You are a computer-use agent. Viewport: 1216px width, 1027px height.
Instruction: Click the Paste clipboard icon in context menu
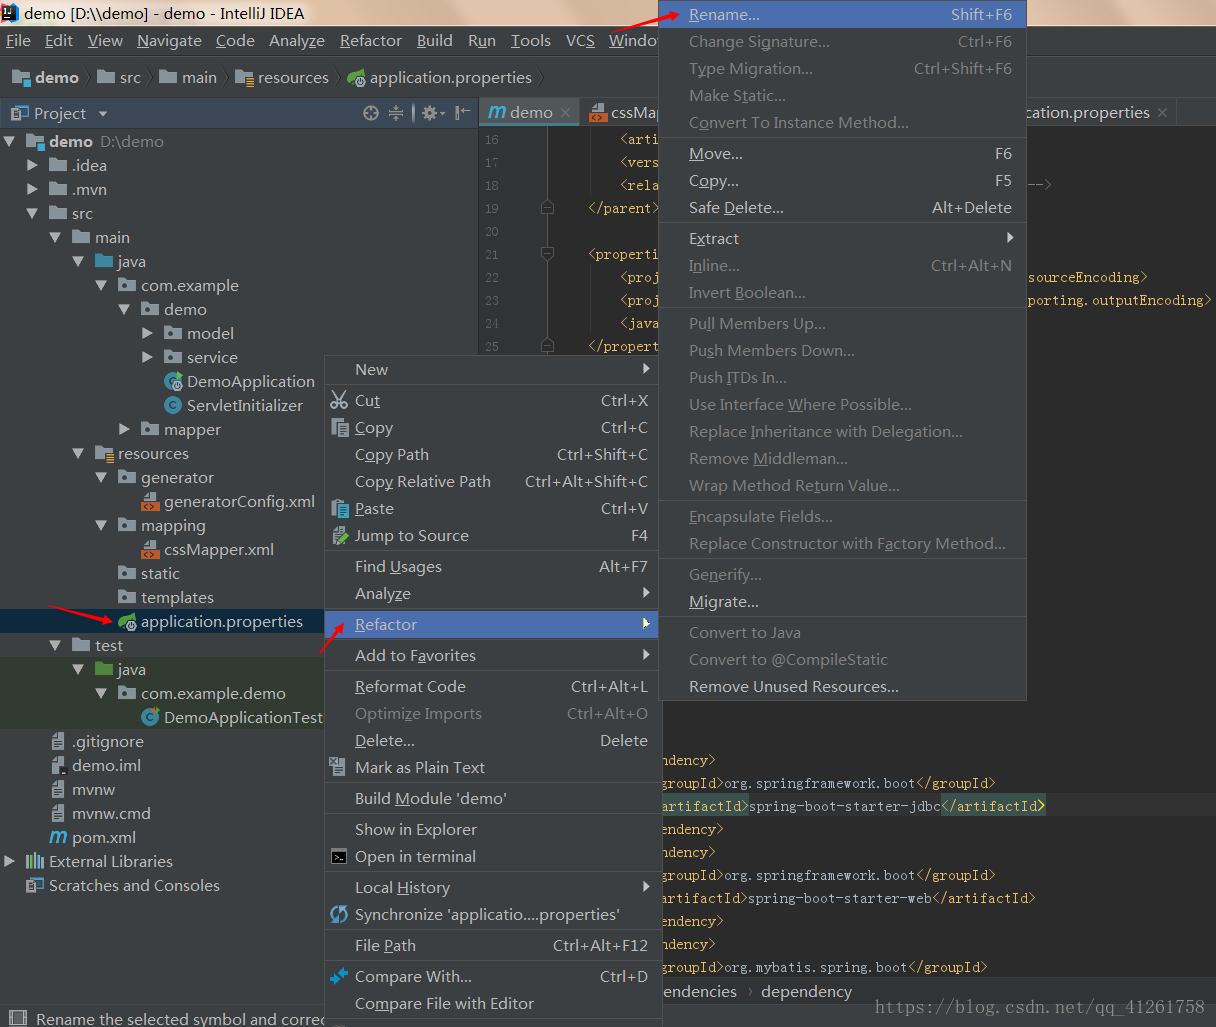click(339, 508)
